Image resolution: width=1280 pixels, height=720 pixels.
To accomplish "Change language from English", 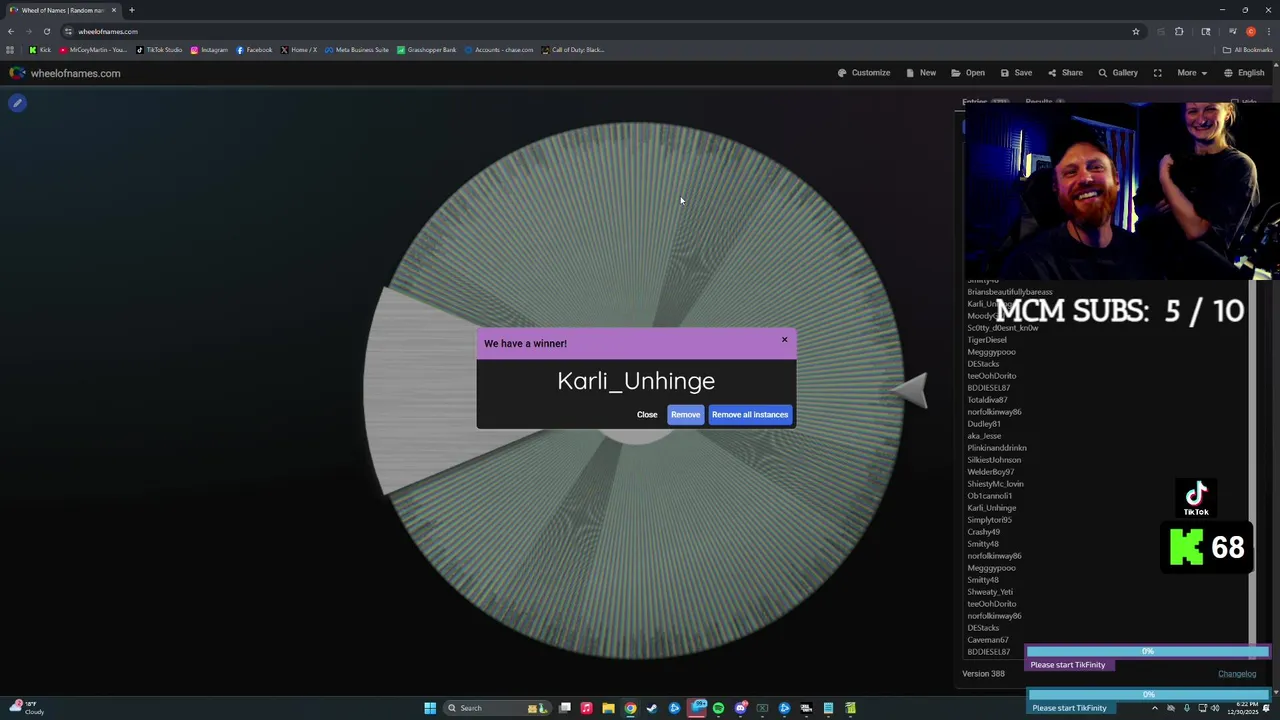I will point(1244,73).
